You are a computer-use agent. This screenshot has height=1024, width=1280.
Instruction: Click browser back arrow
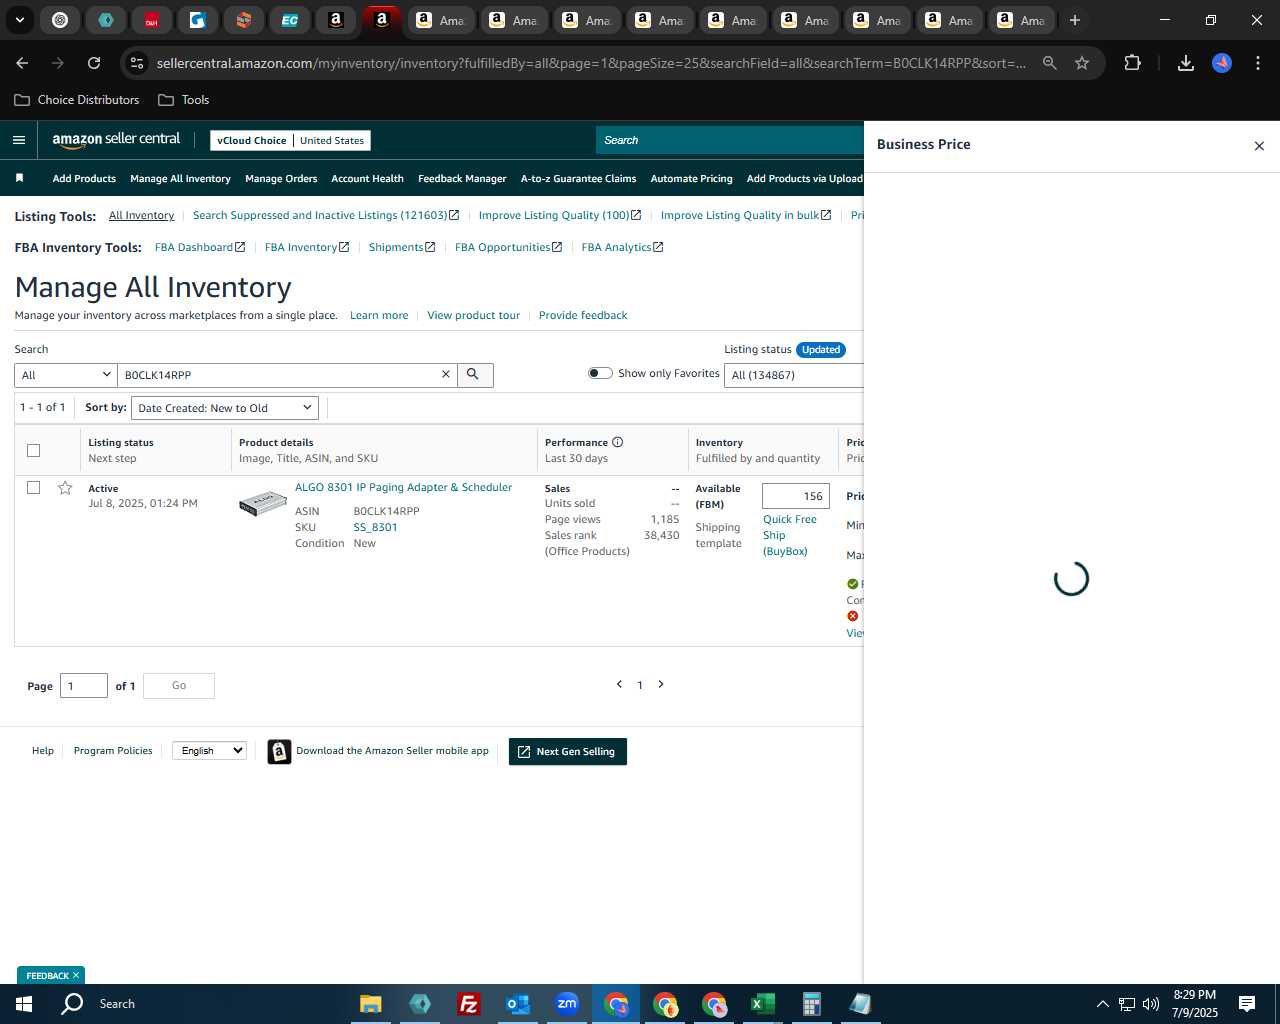[x=22, y=63]
